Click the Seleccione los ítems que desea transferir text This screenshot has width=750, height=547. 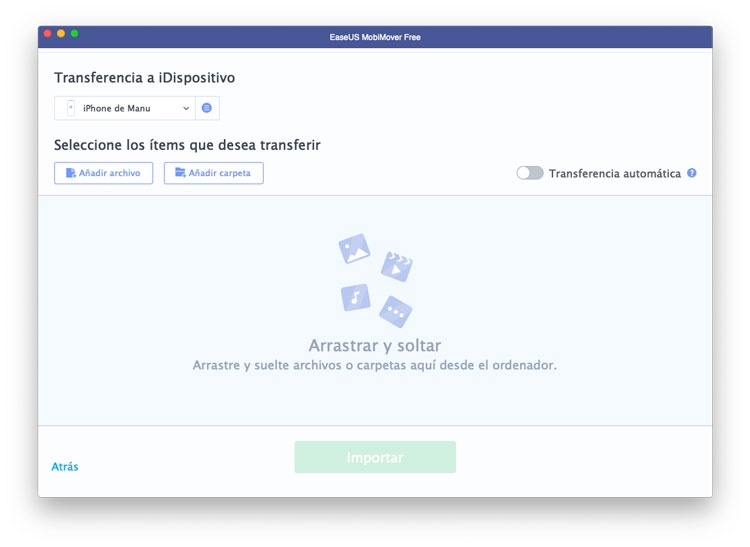(x=187, y=145)
